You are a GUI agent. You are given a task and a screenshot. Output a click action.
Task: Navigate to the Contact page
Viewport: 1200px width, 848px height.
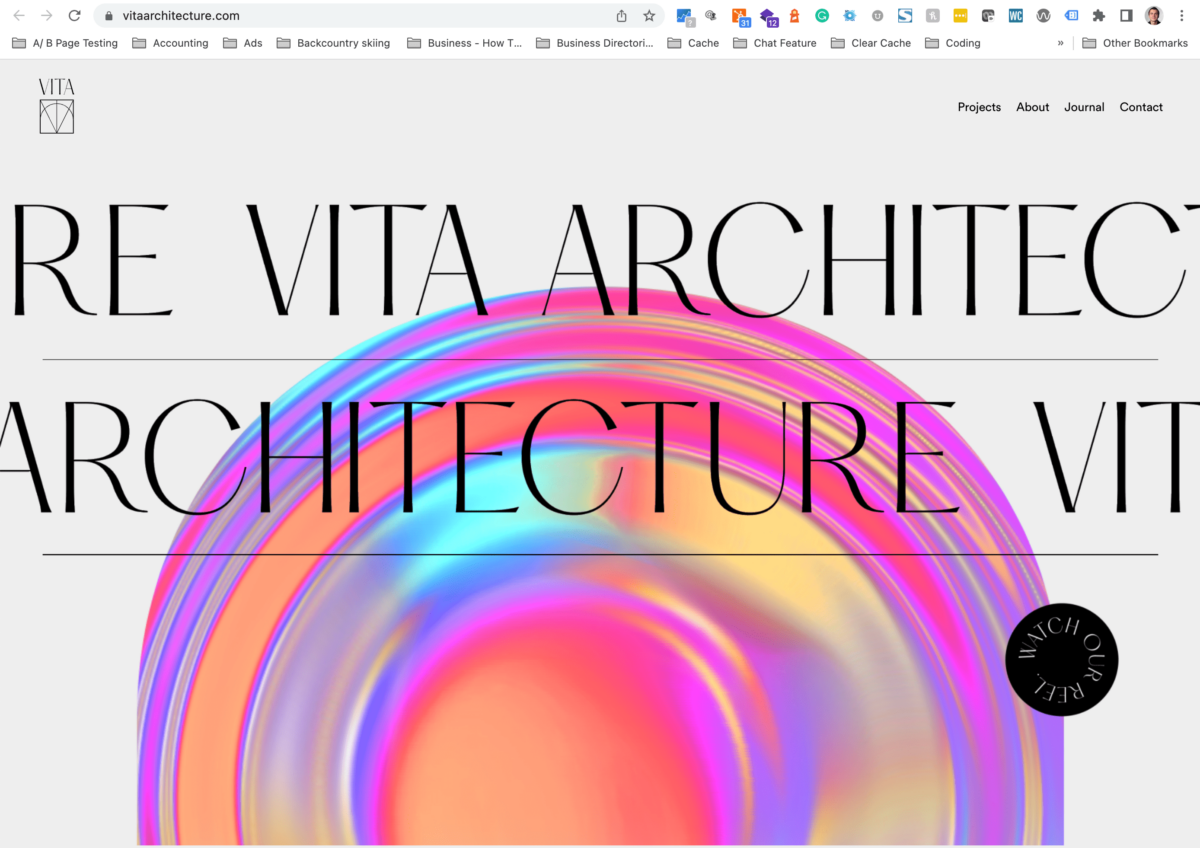pos(1141,107)
